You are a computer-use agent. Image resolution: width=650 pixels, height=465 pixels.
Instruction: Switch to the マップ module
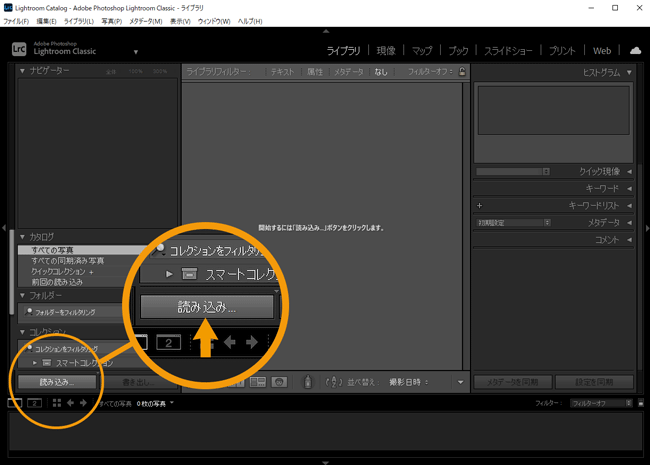point(422,51)
